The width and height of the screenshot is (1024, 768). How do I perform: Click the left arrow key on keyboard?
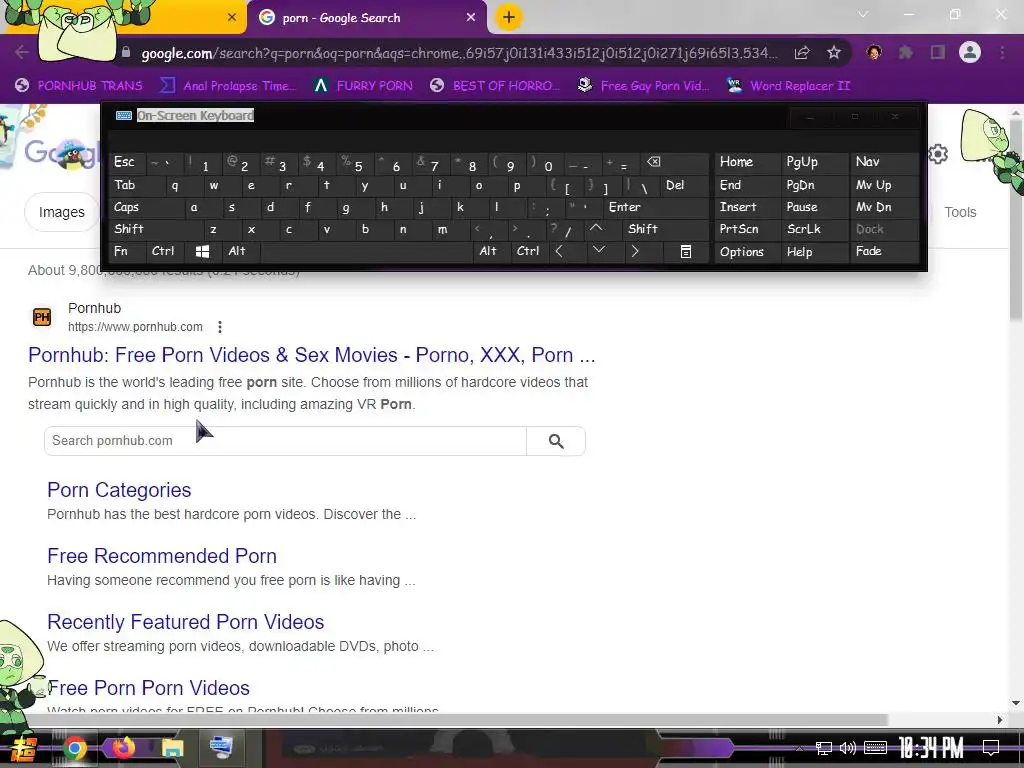pos(559,251)
